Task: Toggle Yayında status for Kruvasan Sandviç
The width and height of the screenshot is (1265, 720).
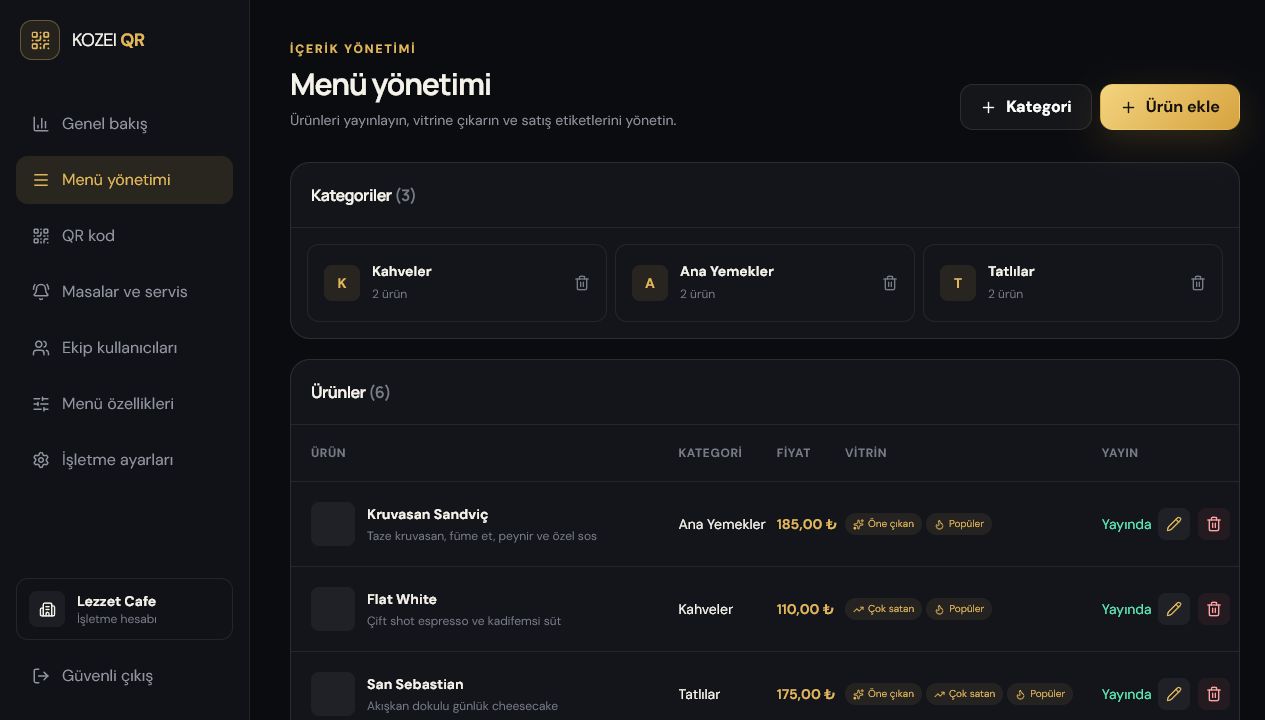Action: pyautogui.click(x=1126, y=524)
